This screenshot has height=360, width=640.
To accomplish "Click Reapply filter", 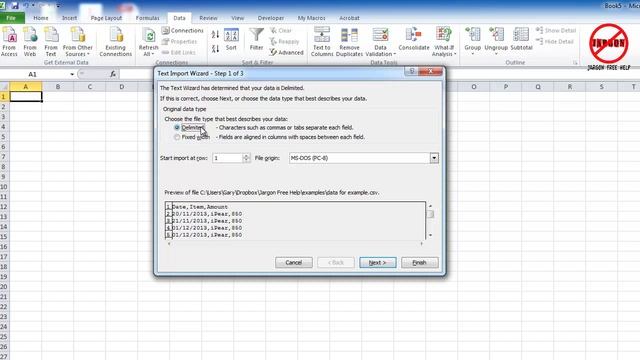I will tap(284, 42).
